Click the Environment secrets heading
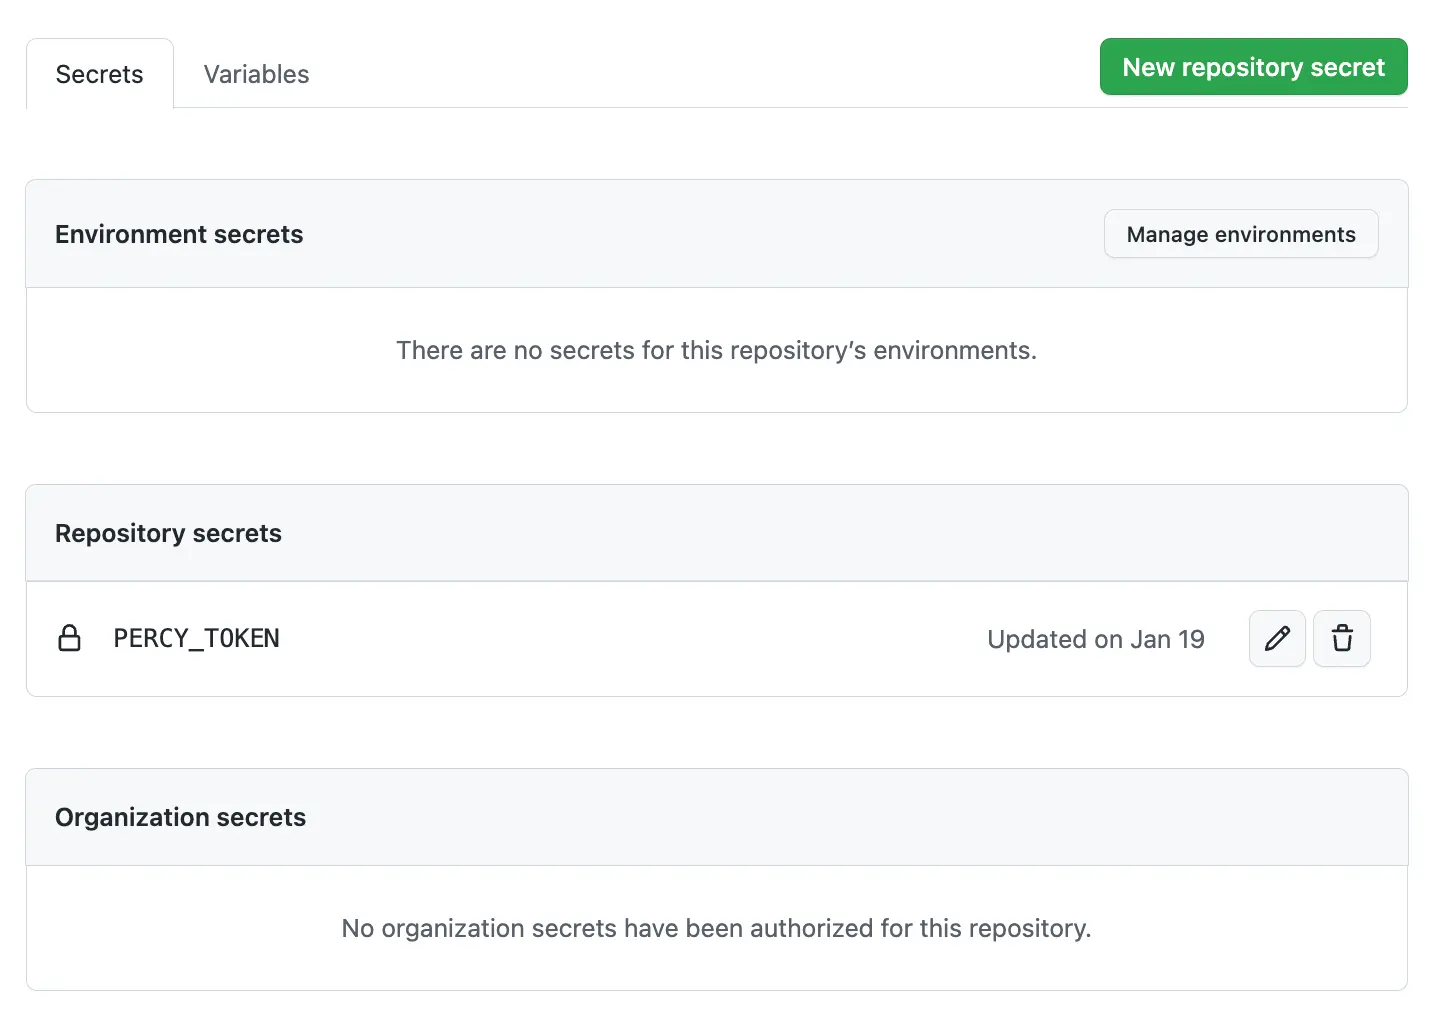 (x=179, y=234)
